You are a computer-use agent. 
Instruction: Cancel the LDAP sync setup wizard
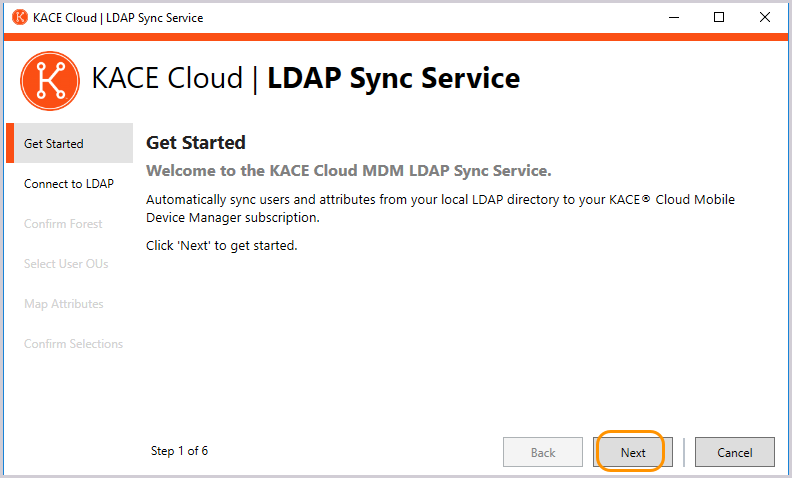pos(735,452)
